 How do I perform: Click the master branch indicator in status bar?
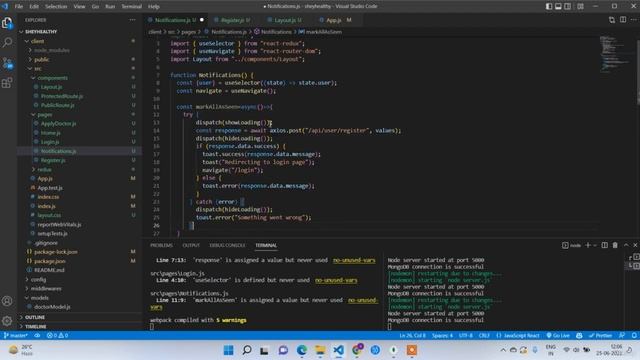tap(16, 336)
